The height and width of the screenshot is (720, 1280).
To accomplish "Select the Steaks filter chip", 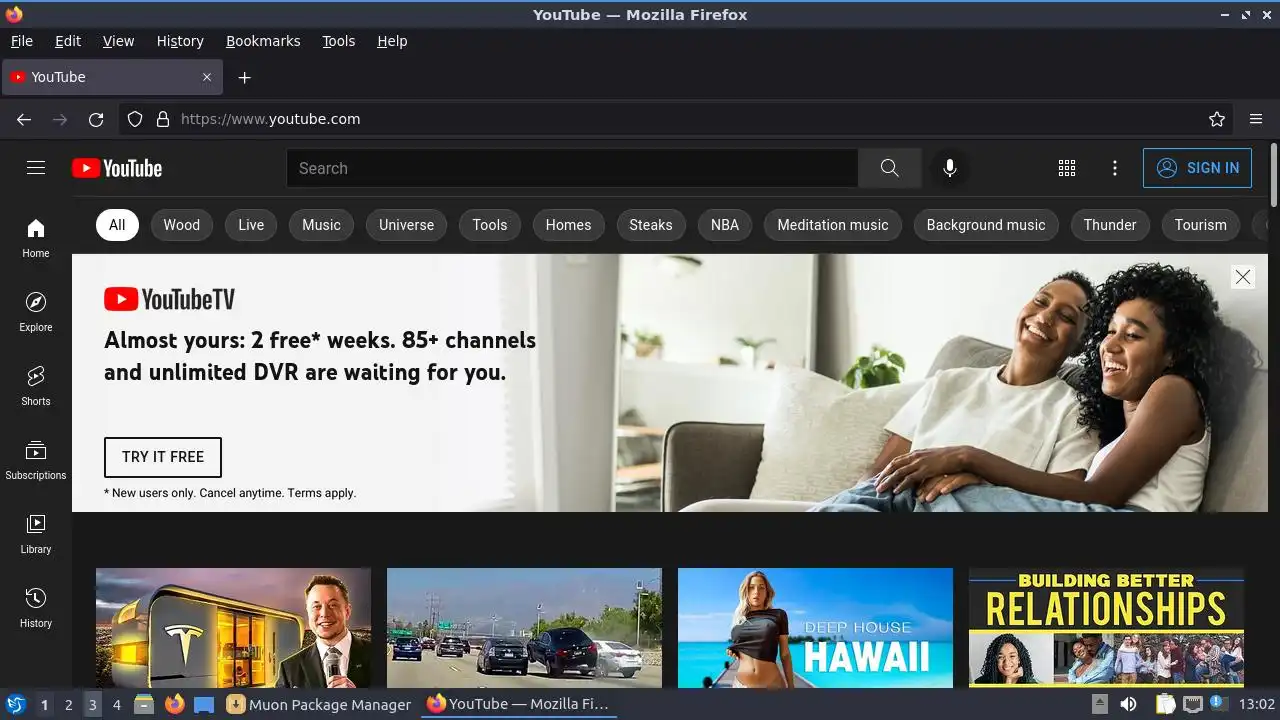I will pyautogui.click(x=651, y=225).
